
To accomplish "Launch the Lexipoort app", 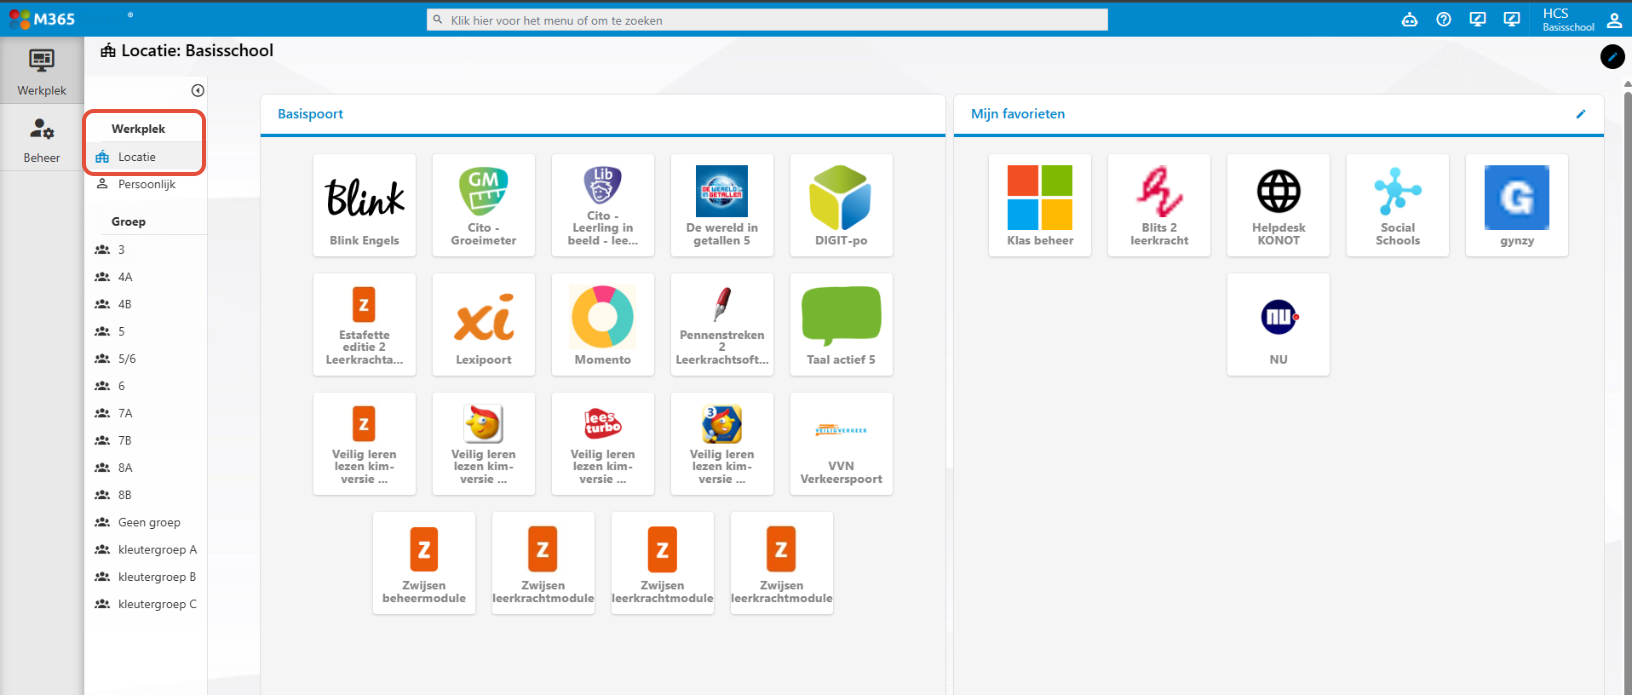I will 483,324.
